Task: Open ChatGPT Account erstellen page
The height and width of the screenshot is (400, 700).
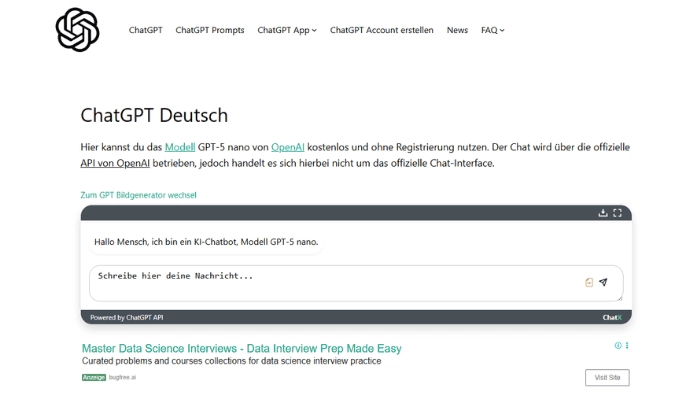Action: pyautogui.click(x=382, y=30)
